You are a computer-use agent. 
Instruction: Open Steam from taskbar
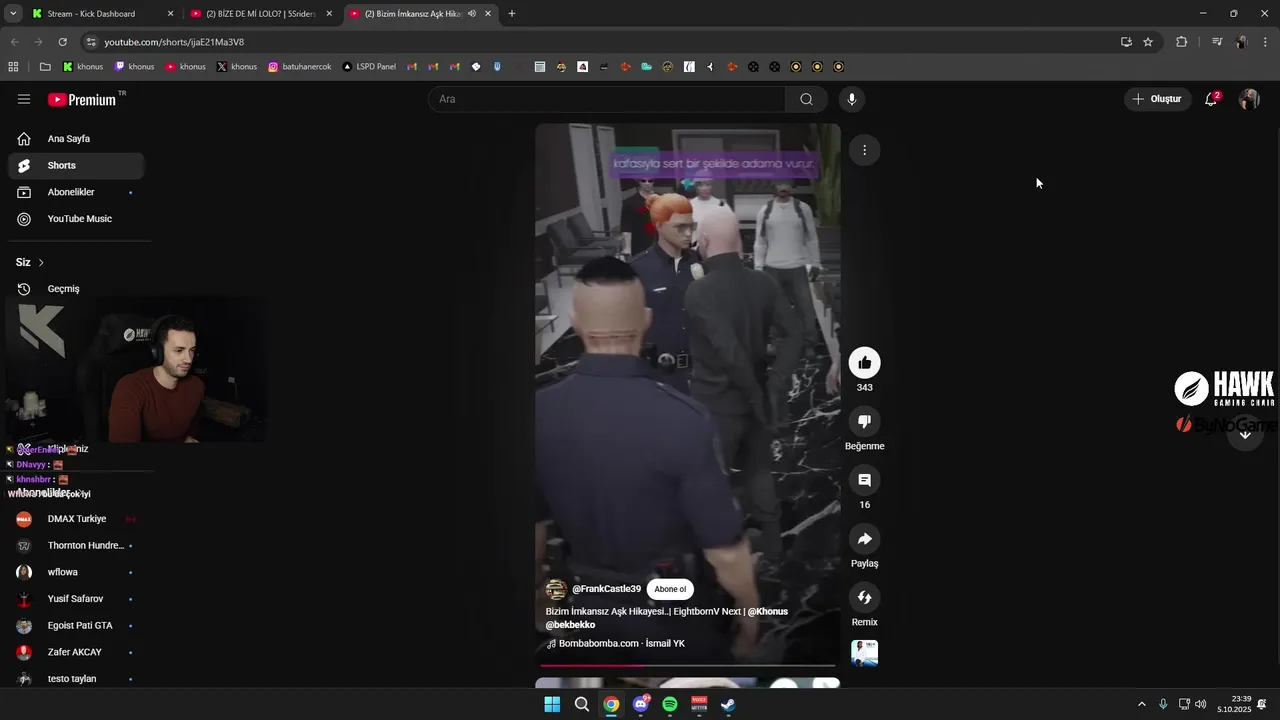pos(729,704)
